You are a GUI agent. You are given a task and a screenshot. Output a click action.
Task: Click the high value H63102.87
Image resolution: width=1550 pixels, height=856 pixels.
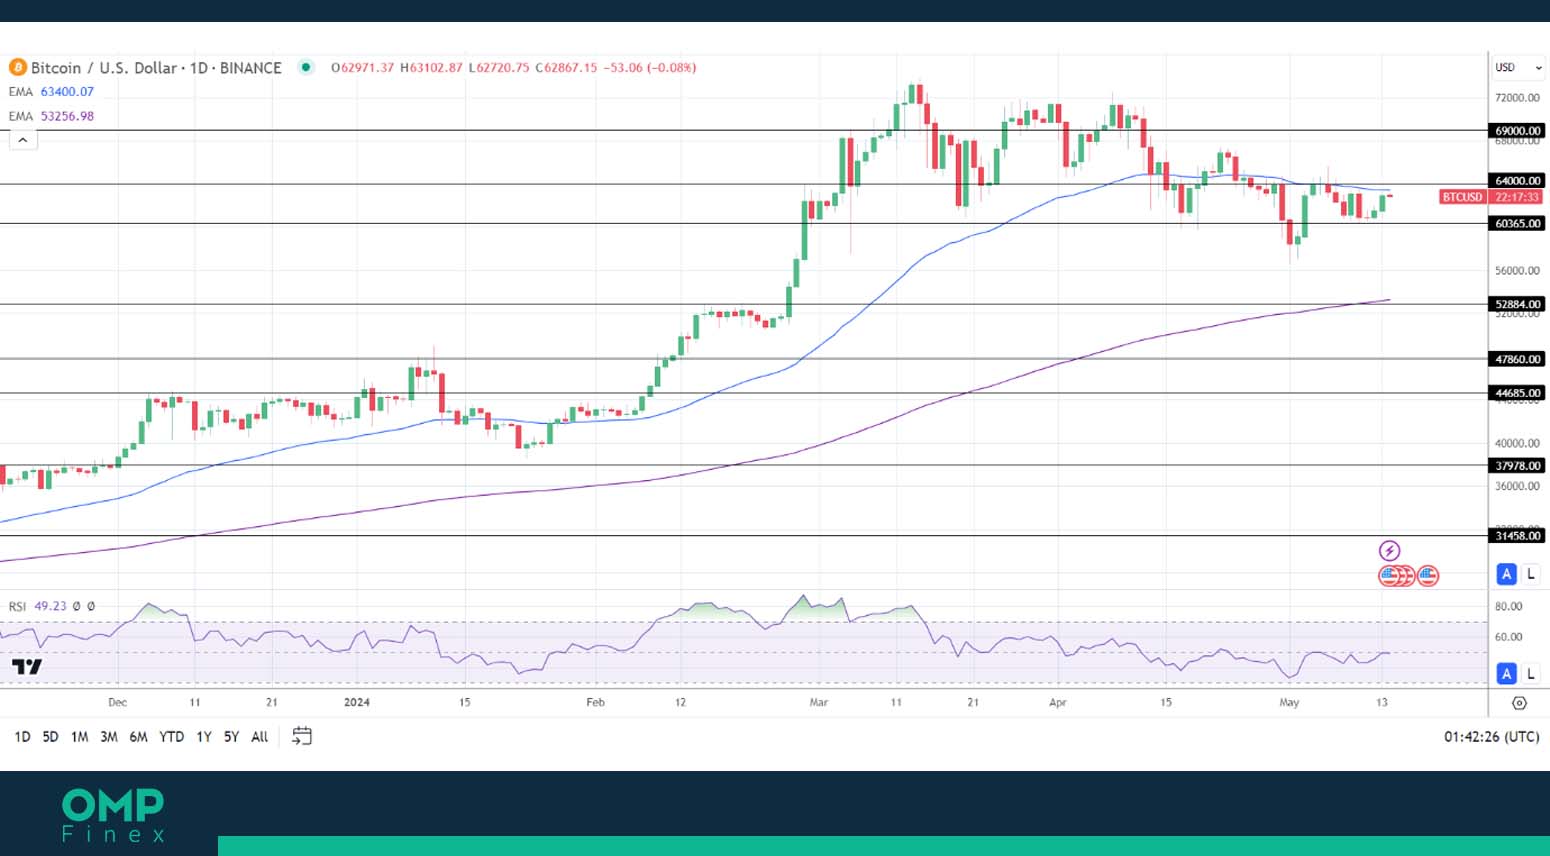[x=431, y=68]
